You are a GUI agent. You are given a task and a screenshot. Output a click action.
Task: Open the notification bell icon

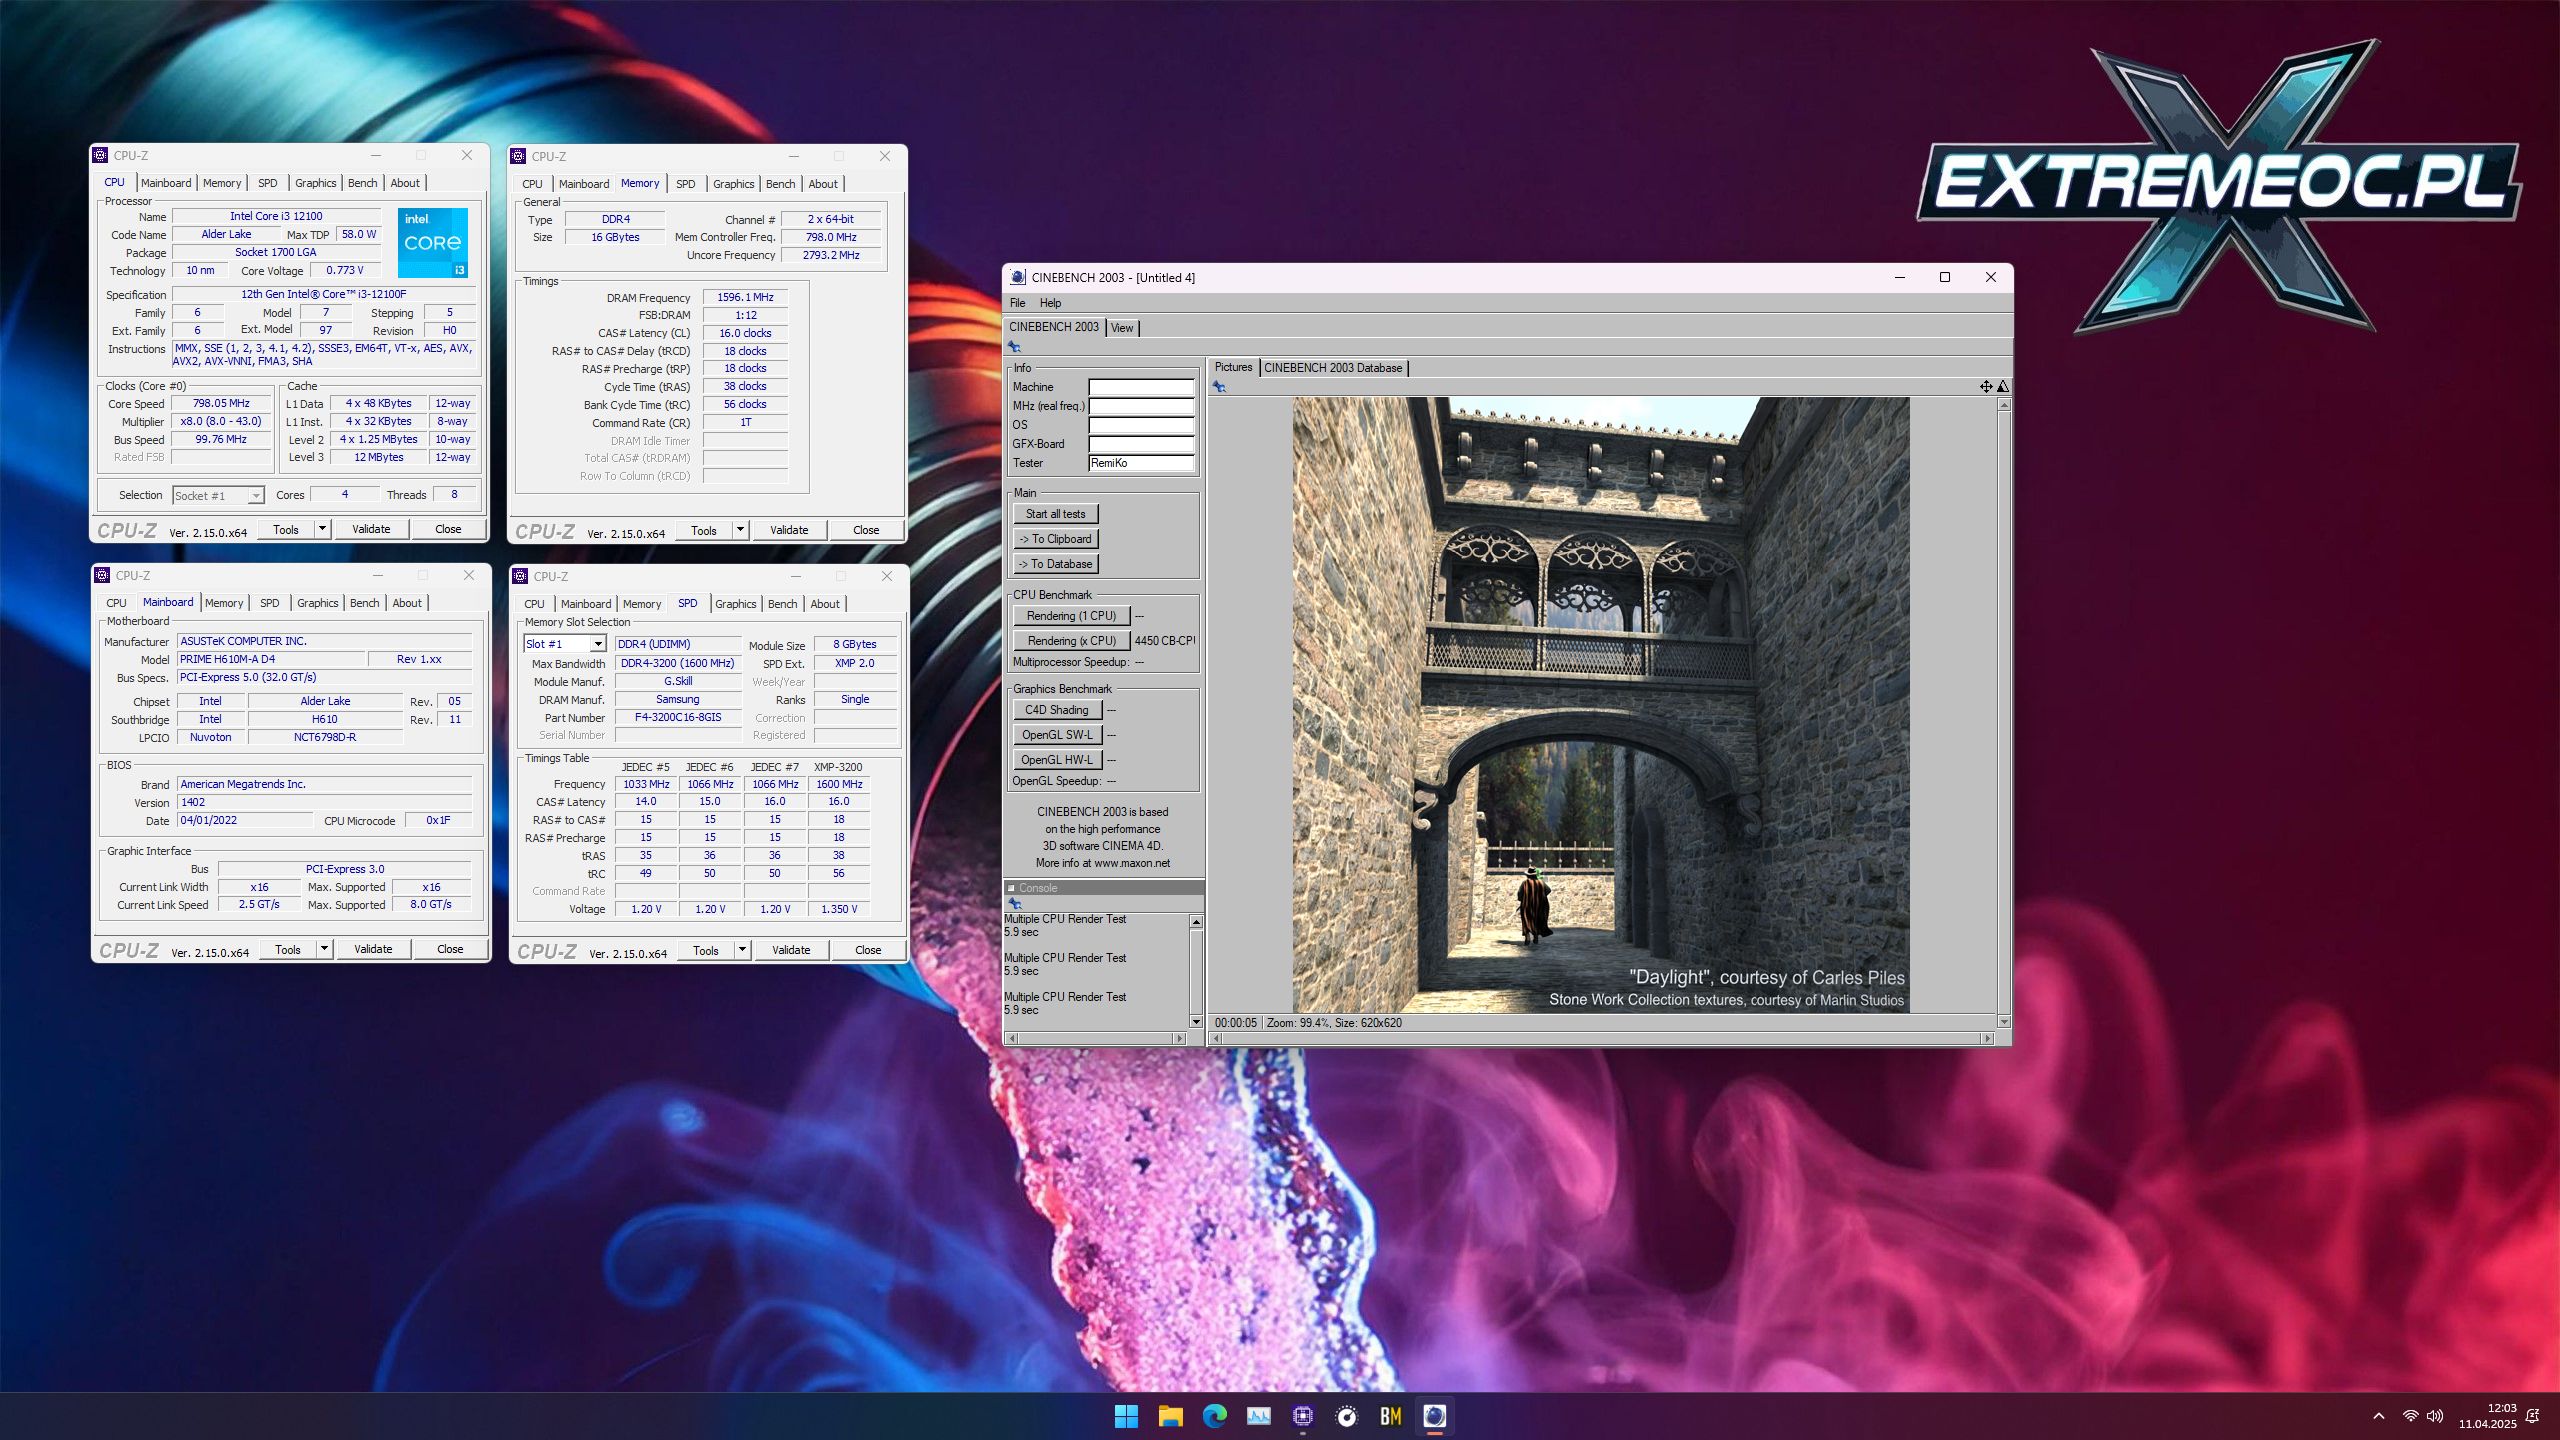point(2533,1416)
